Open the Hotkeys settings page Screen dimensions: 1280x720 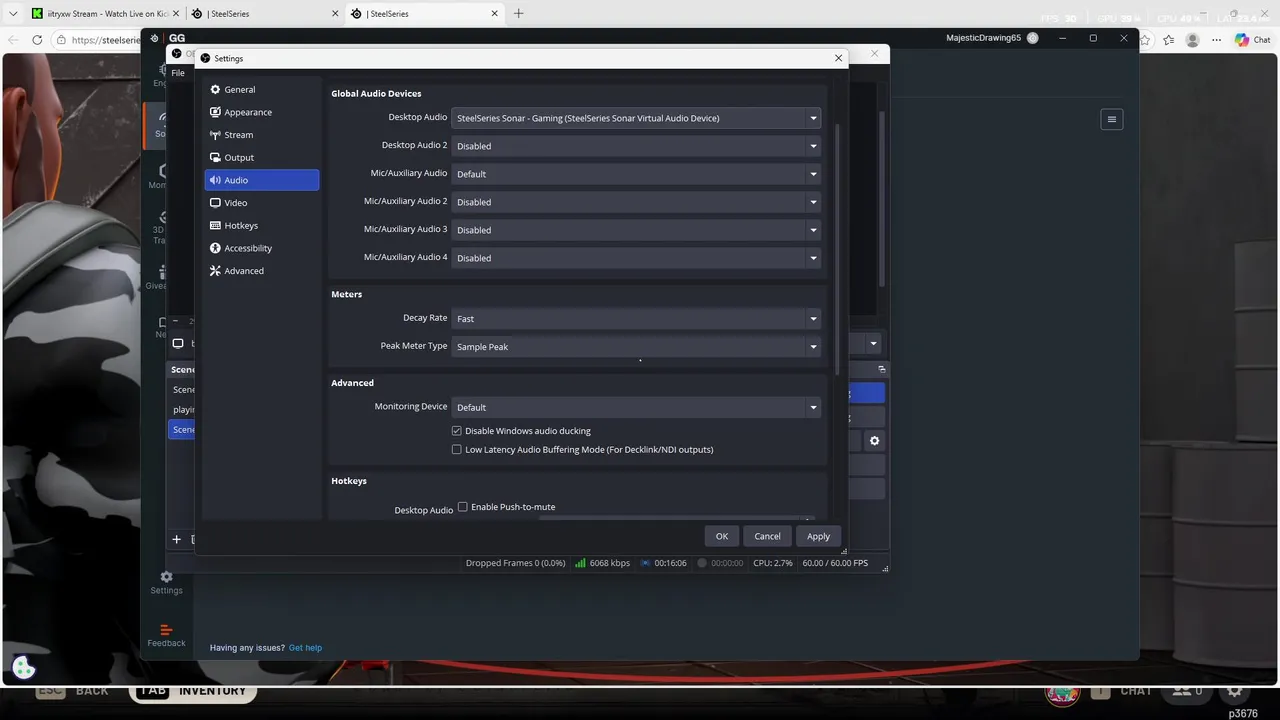tap(262, 226)
